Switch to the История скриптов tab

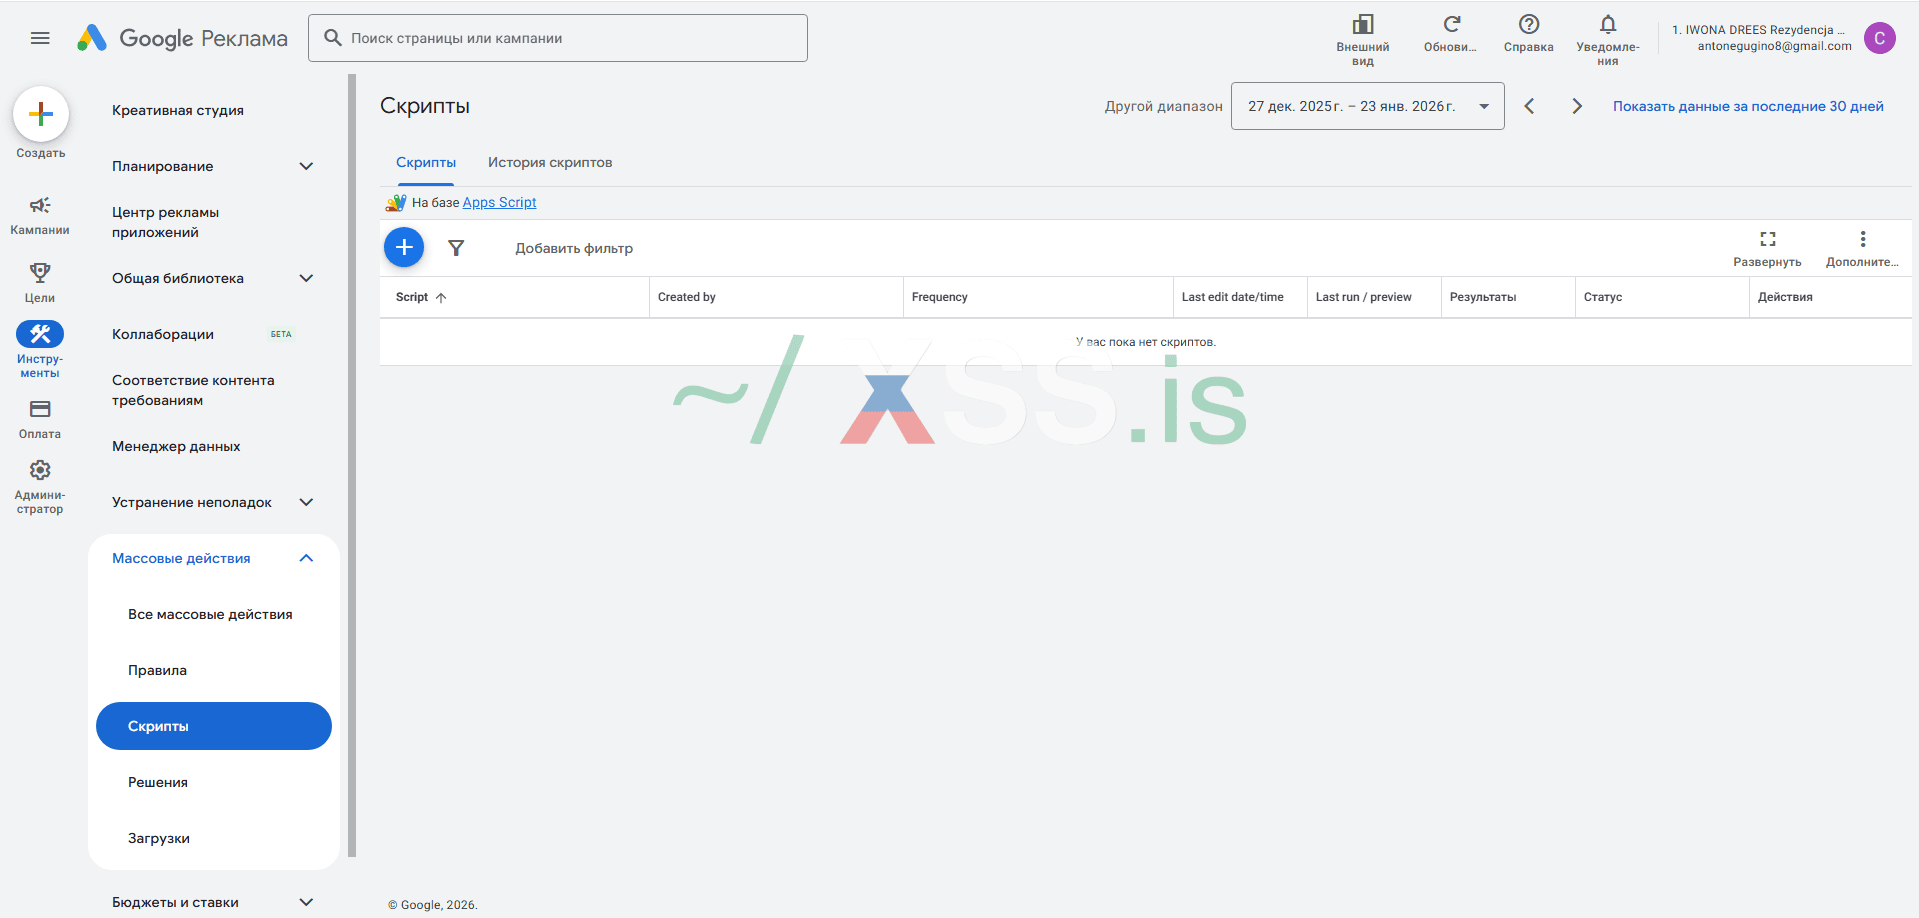(550, 162)
